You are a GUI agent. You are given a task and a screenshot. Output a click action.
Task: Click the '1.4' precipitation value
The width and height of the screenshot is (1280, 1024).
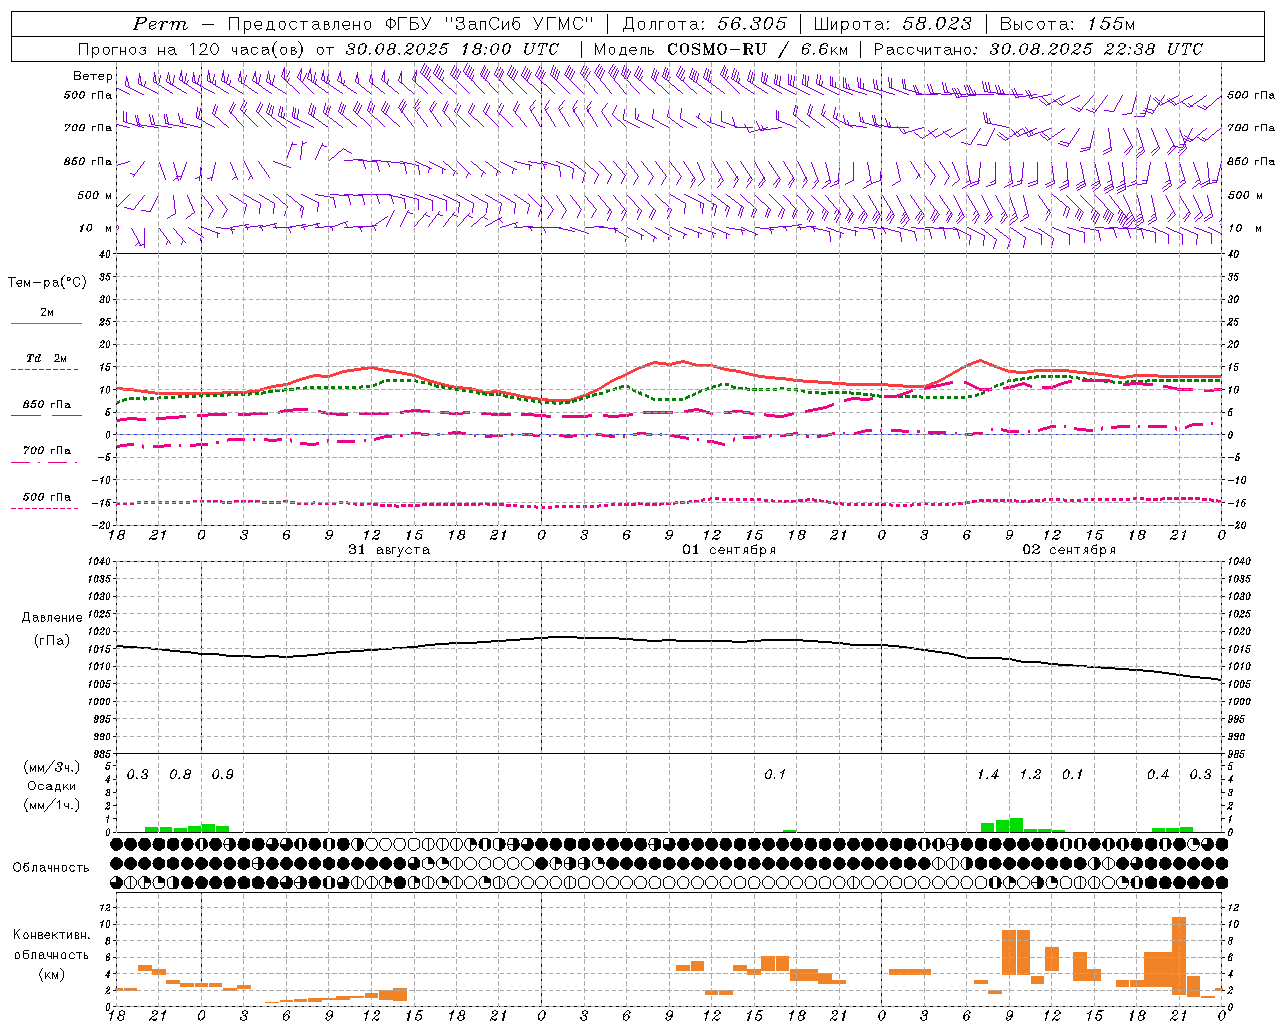click(x=988, y=774)
